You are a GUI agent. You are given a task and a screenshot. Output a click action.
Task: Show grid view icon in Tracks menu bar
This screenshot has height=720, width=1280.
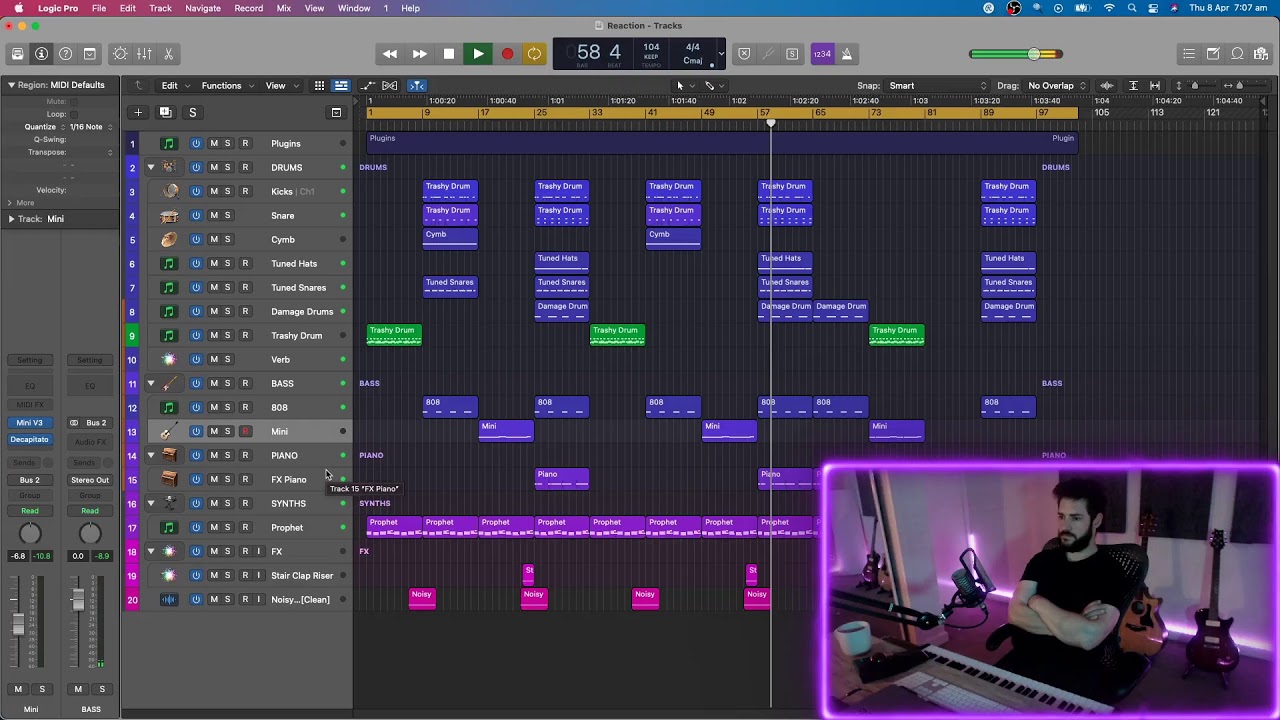[319, 86]
